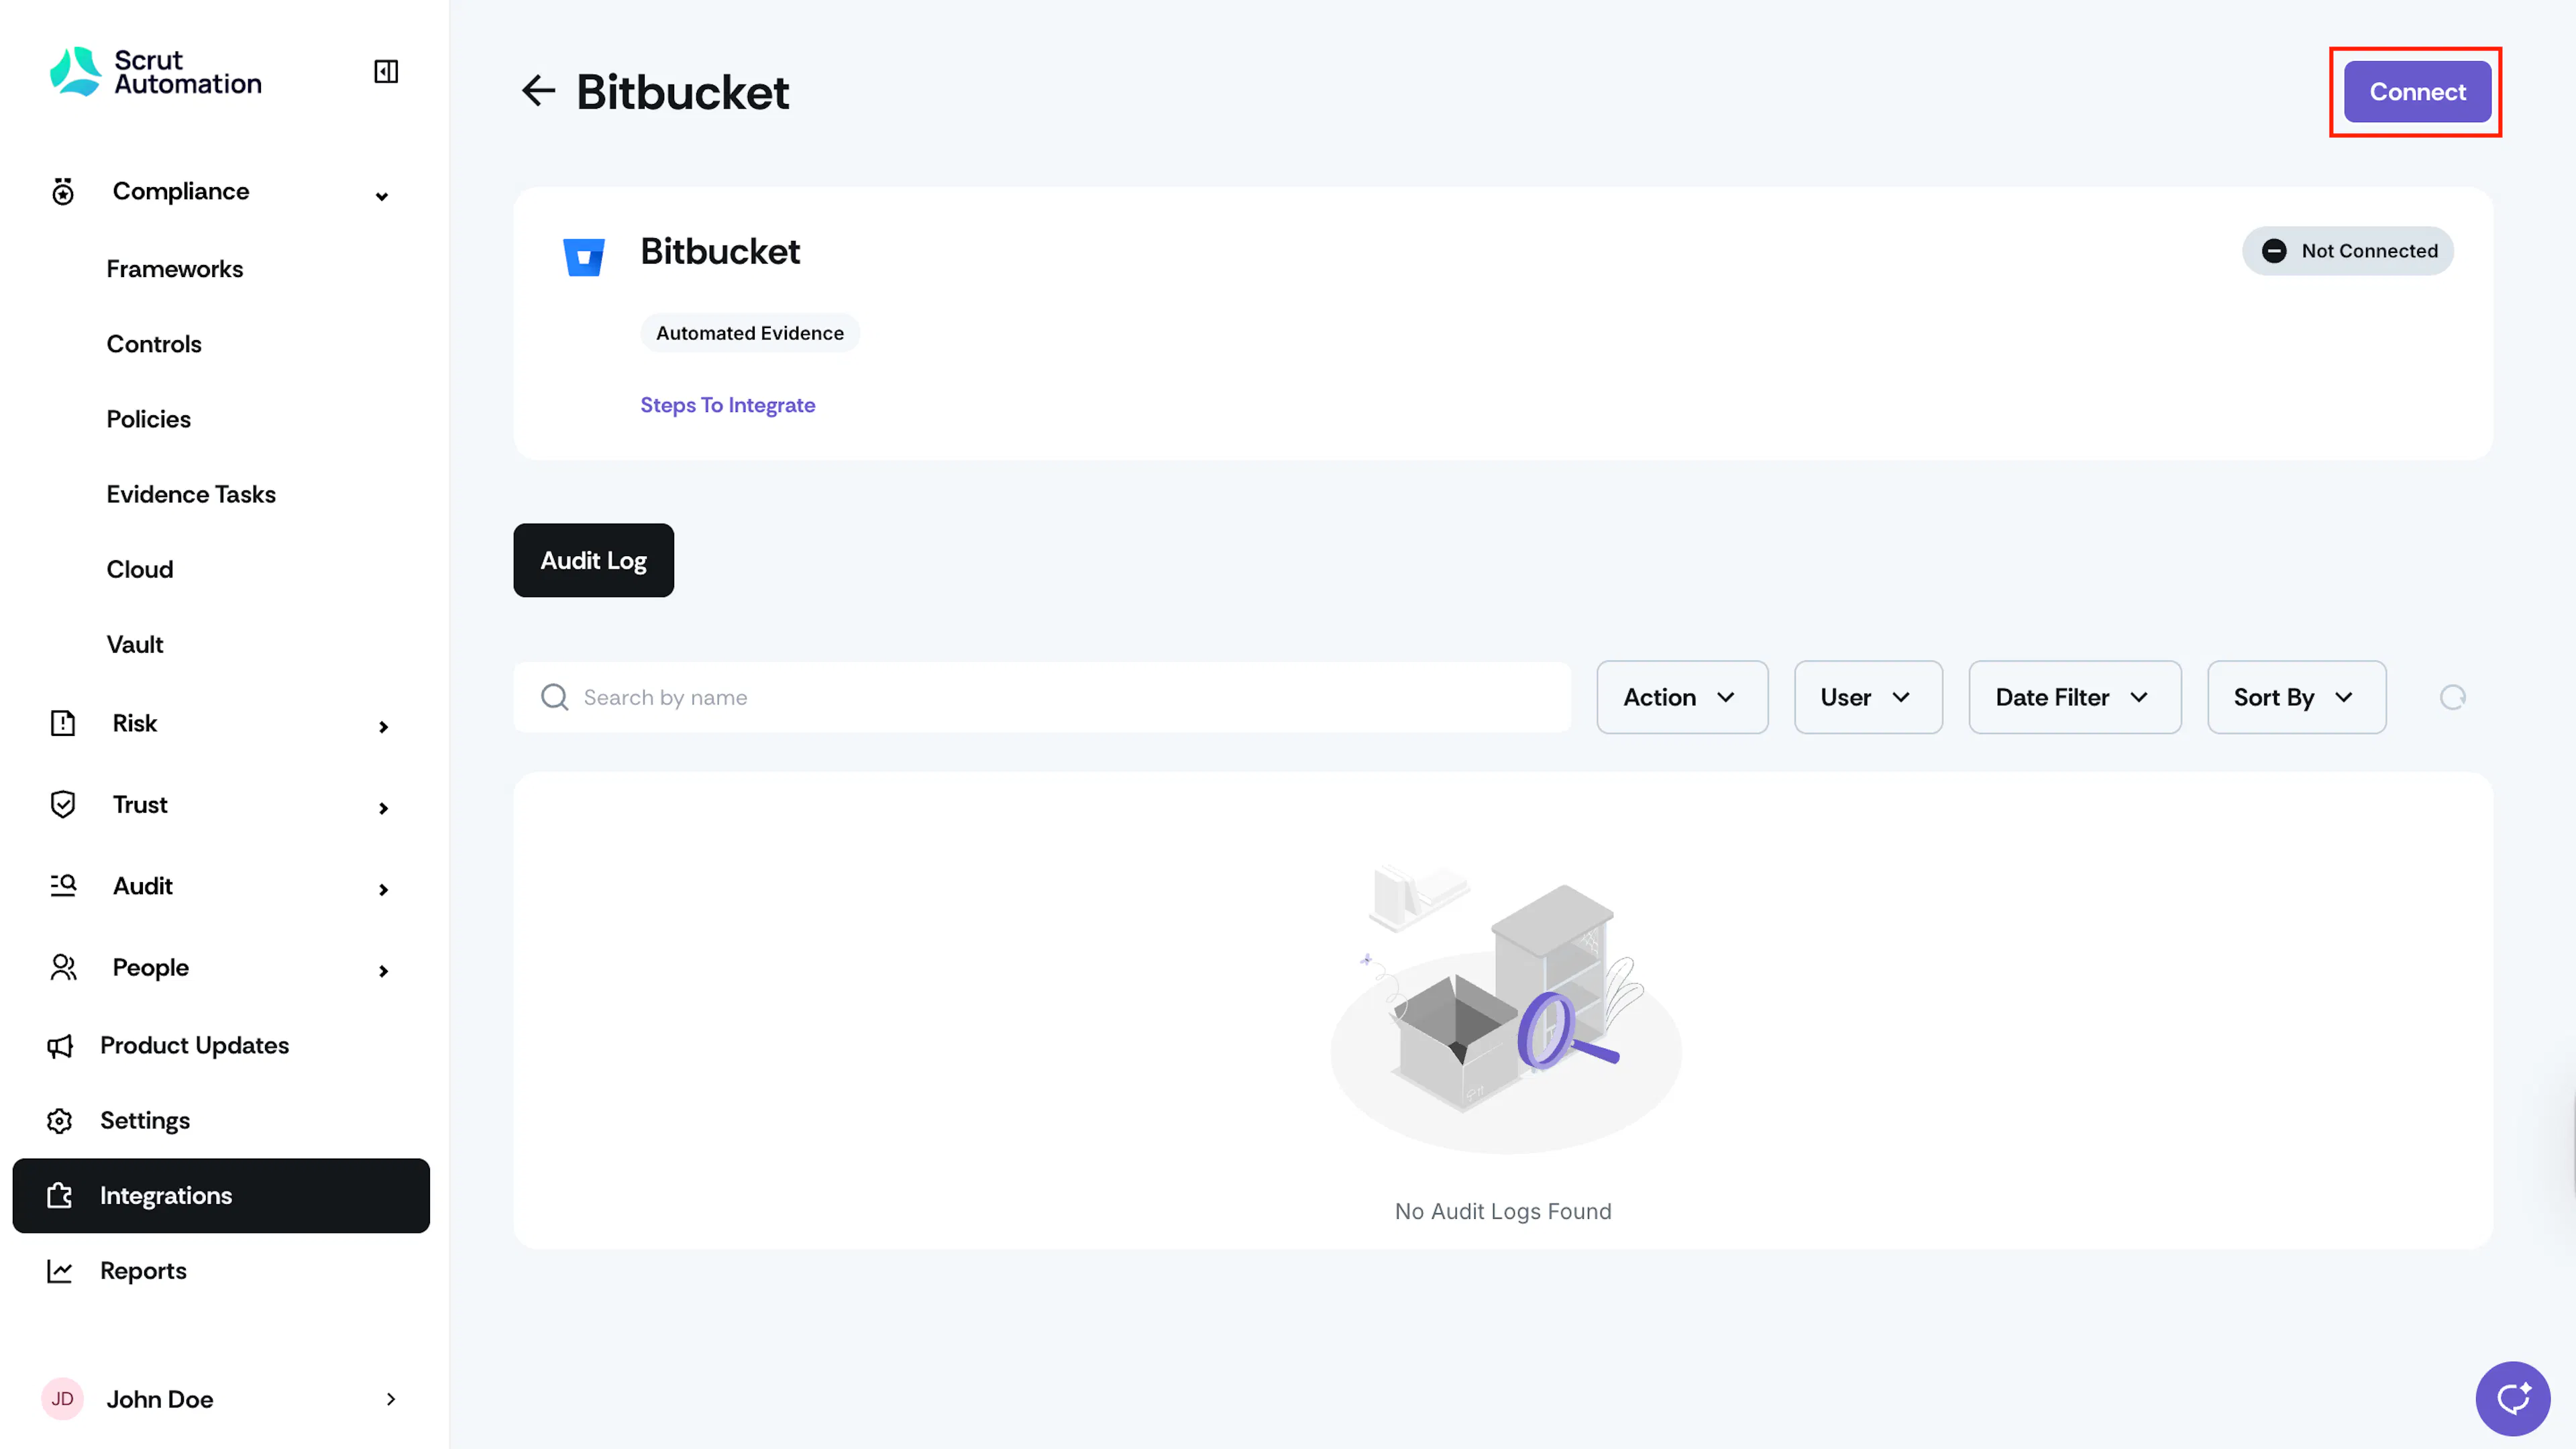This screenshot has height=1449, width=2576.
Task: Open the Action filter dropdown
Action: tap(1681, 697)
